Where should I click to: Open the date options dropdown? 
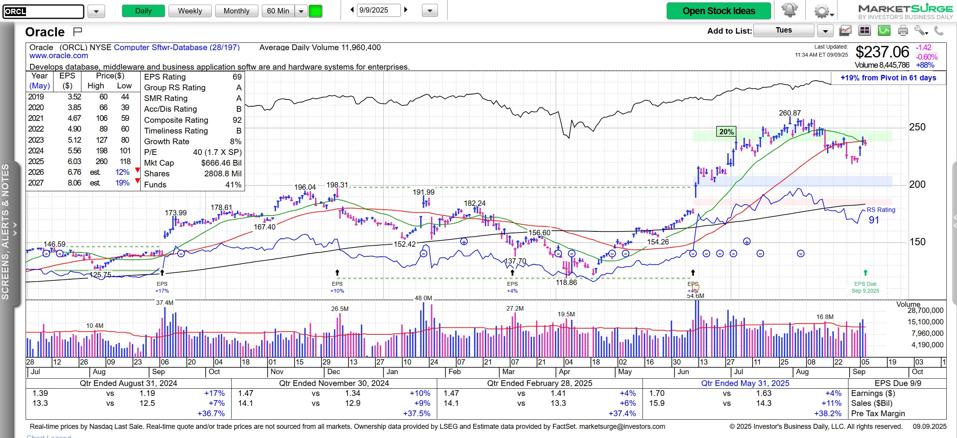[430, 11]
